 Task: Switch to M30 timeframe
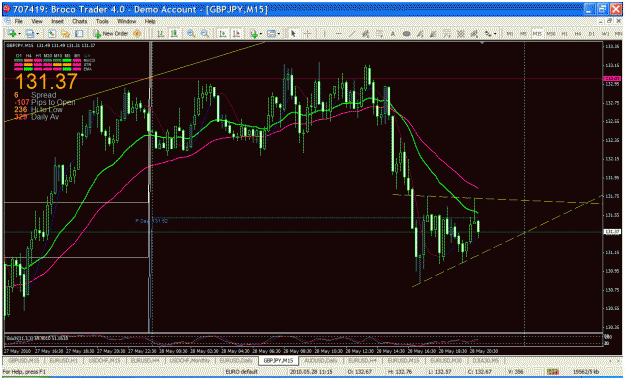[551, 34]
